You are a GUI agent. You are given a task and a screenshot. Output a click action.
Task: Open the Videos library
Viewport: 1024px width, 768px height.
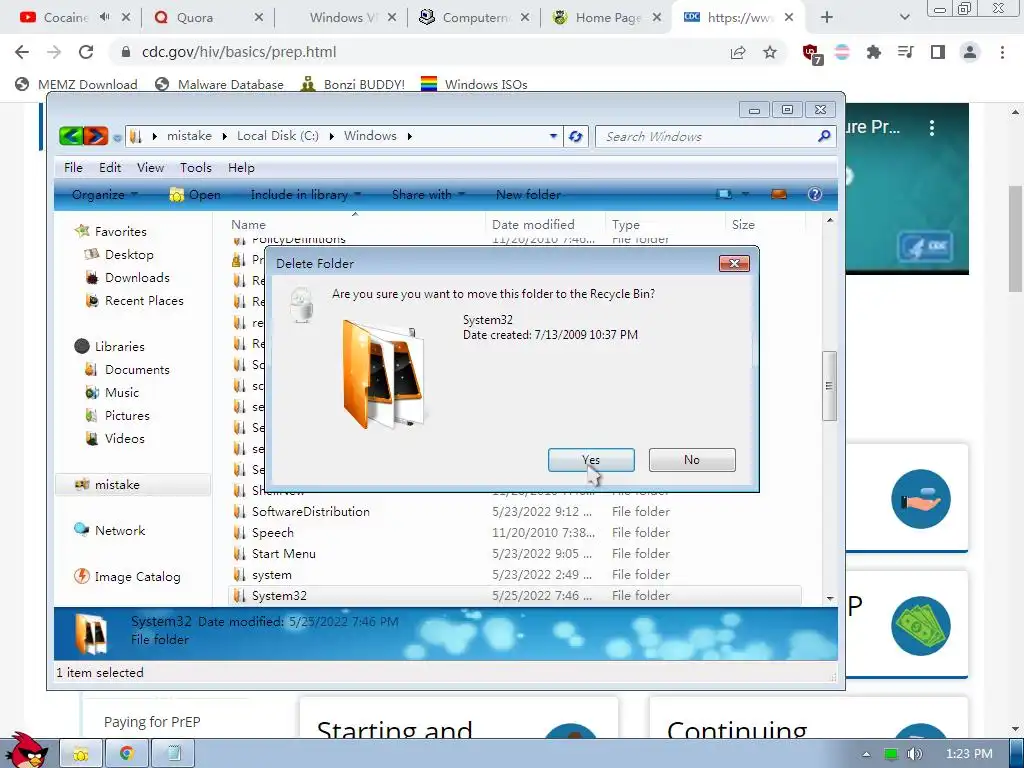click(124, 438)
